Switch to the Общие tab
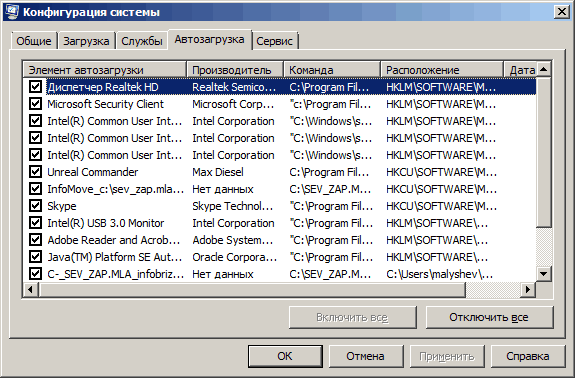Image resolution: width=575 pixels, height=378 pixels. (34, 41)
